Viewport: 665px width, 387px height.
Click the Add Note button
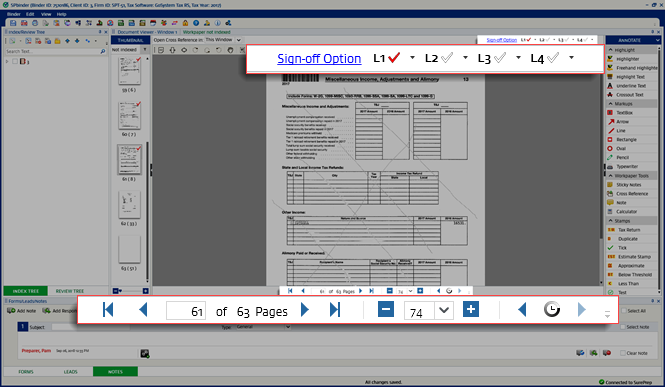pyautogui.click(x=22, y=311)
